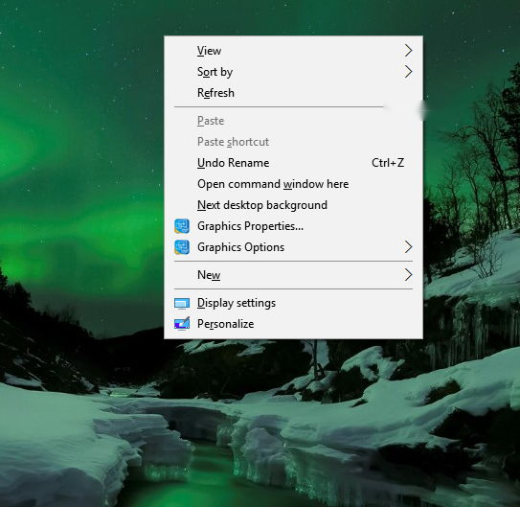Open Graphics Properties... text entry

[x=250, y=226]
